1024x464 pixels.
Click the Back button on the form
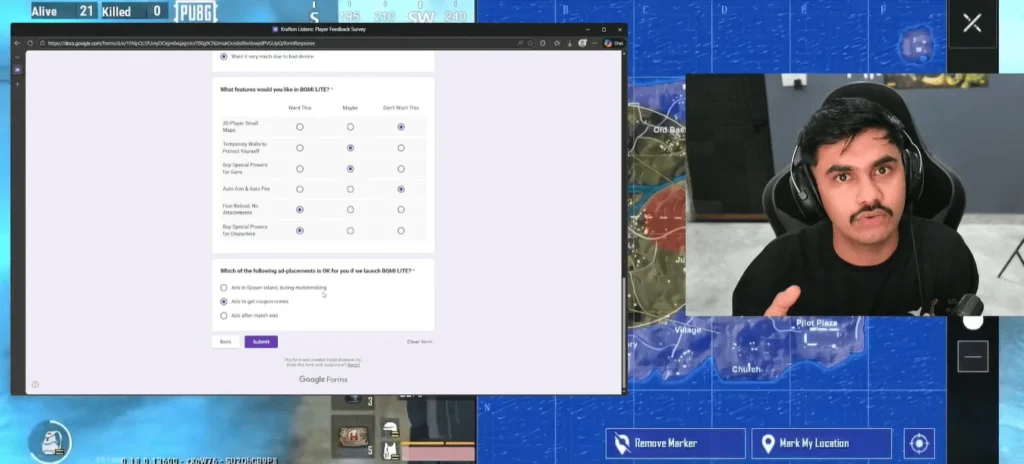click(226, 342)
